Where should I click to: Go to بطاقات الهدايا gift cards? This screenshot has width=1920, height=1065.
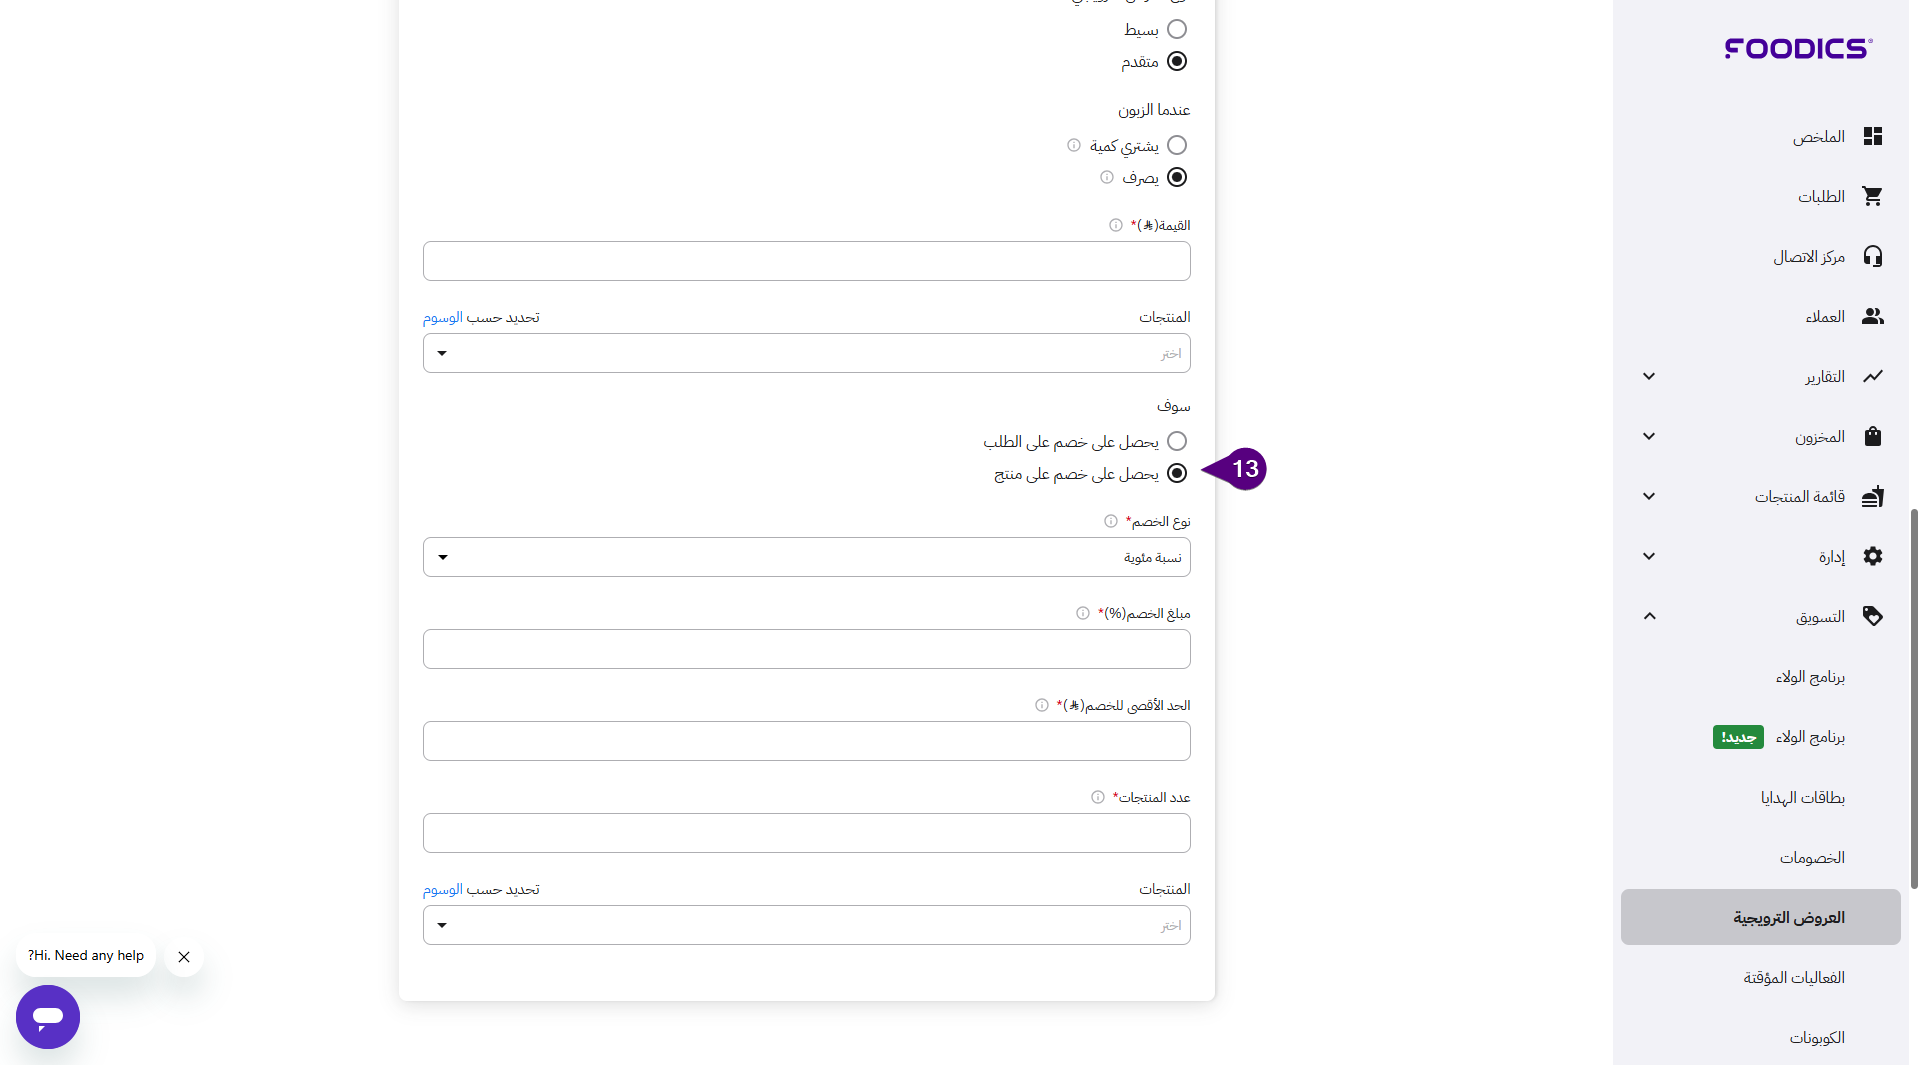(x=1802, y=798)
